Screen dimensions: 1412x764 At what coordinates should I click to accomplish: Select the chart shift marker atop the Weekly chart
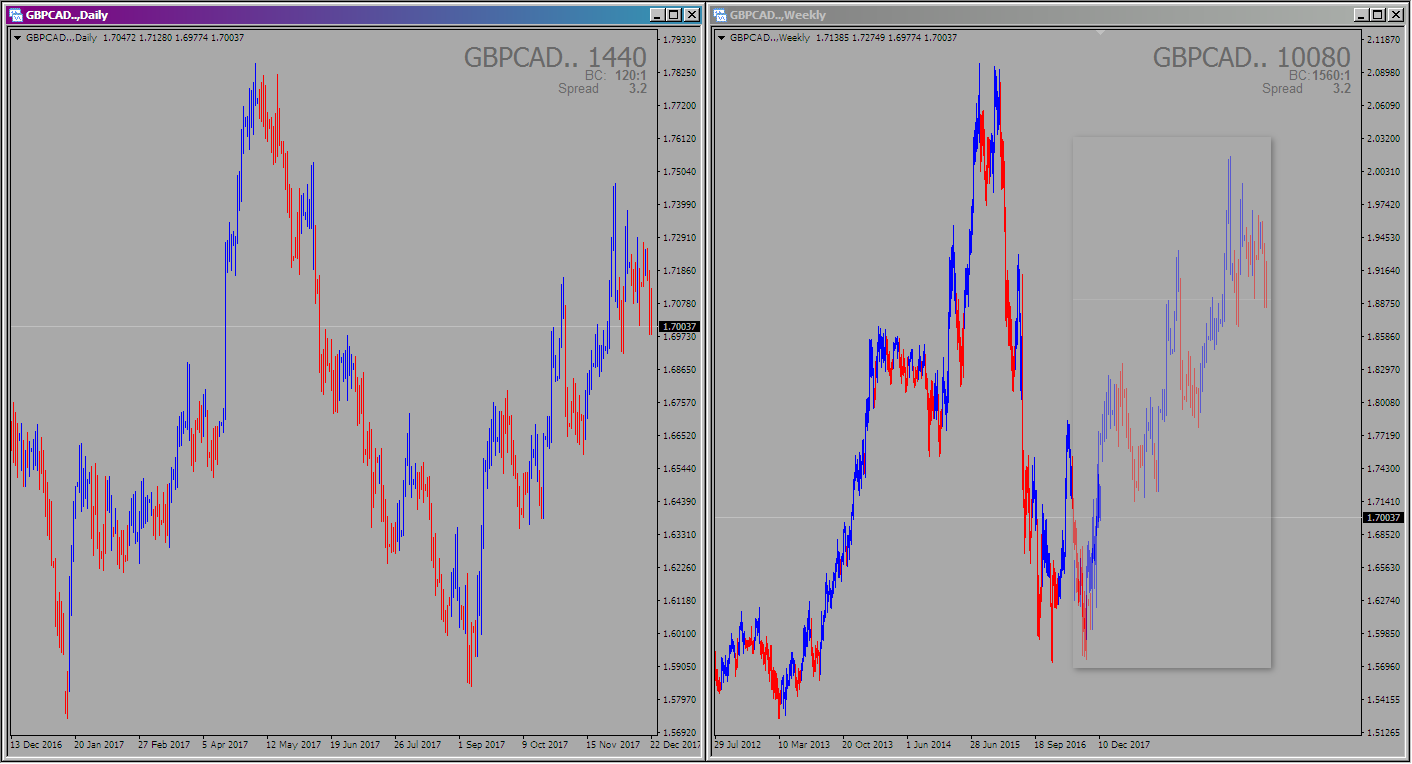(1100, 33)
